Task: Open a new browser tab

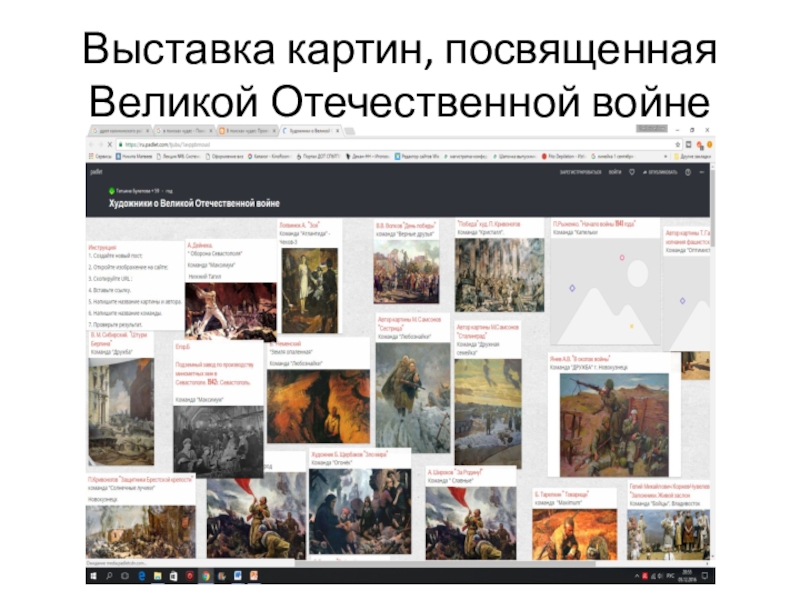Action: (350, 132)
